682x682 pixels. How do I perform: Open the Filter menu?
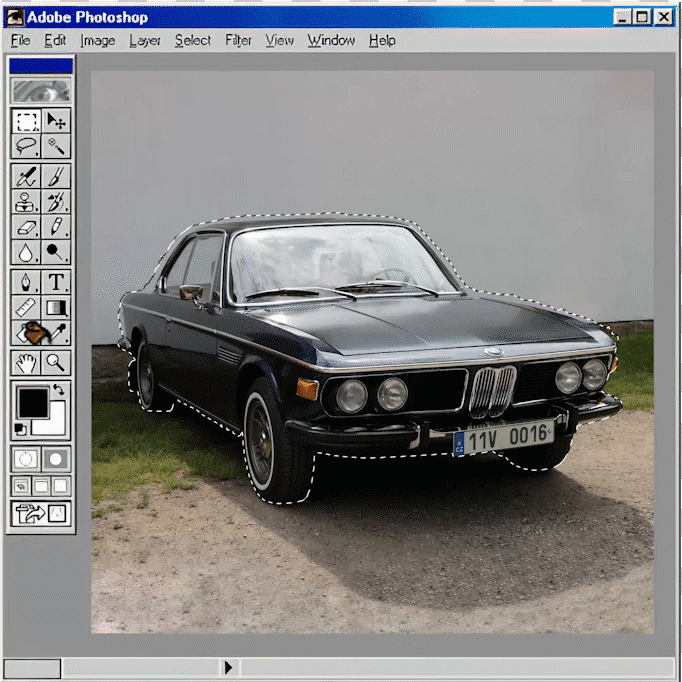tap(238, 40)
